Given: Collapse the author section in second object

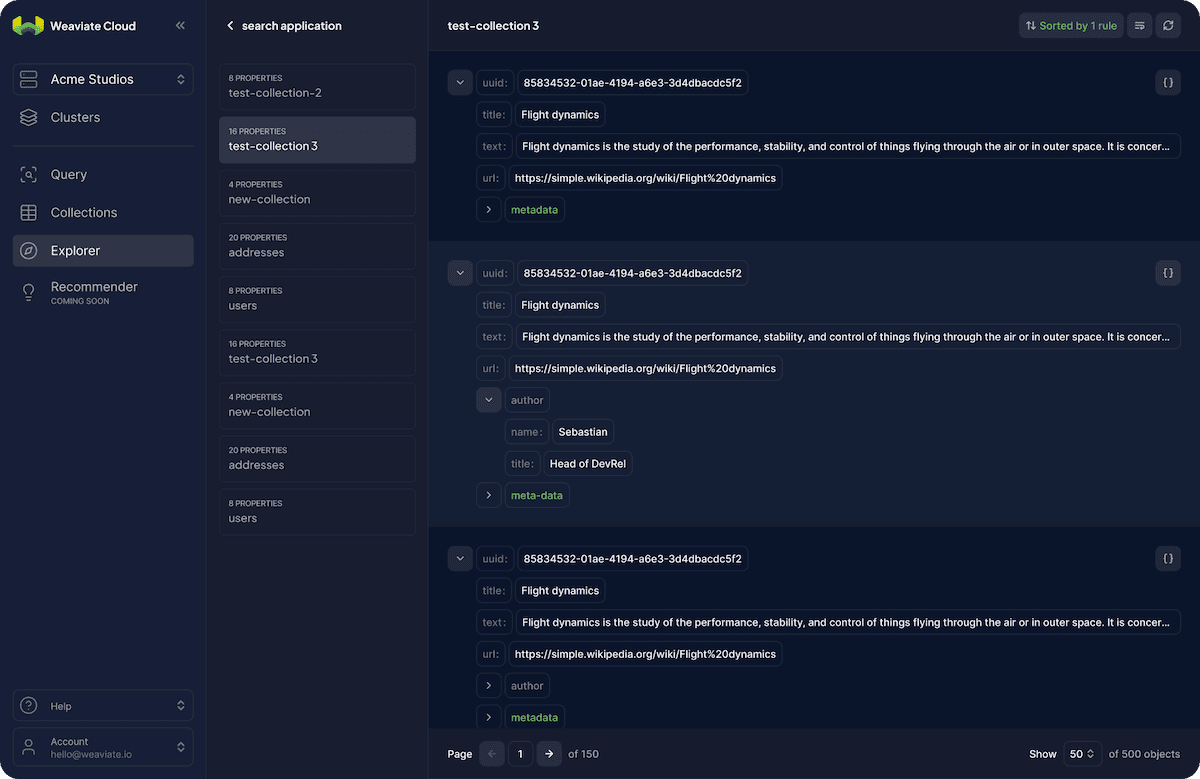Looking at the screenshot, I should (488, 400).
